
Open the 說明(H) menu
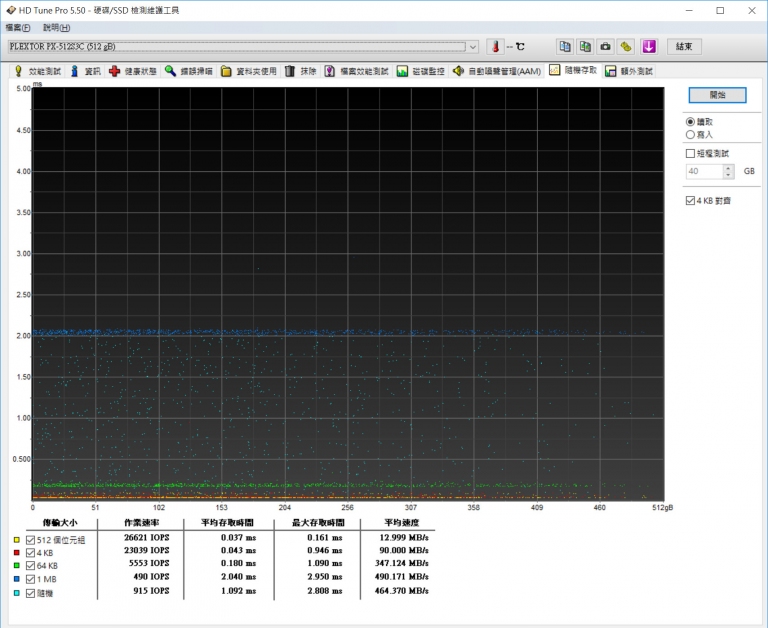coord(56,28)
